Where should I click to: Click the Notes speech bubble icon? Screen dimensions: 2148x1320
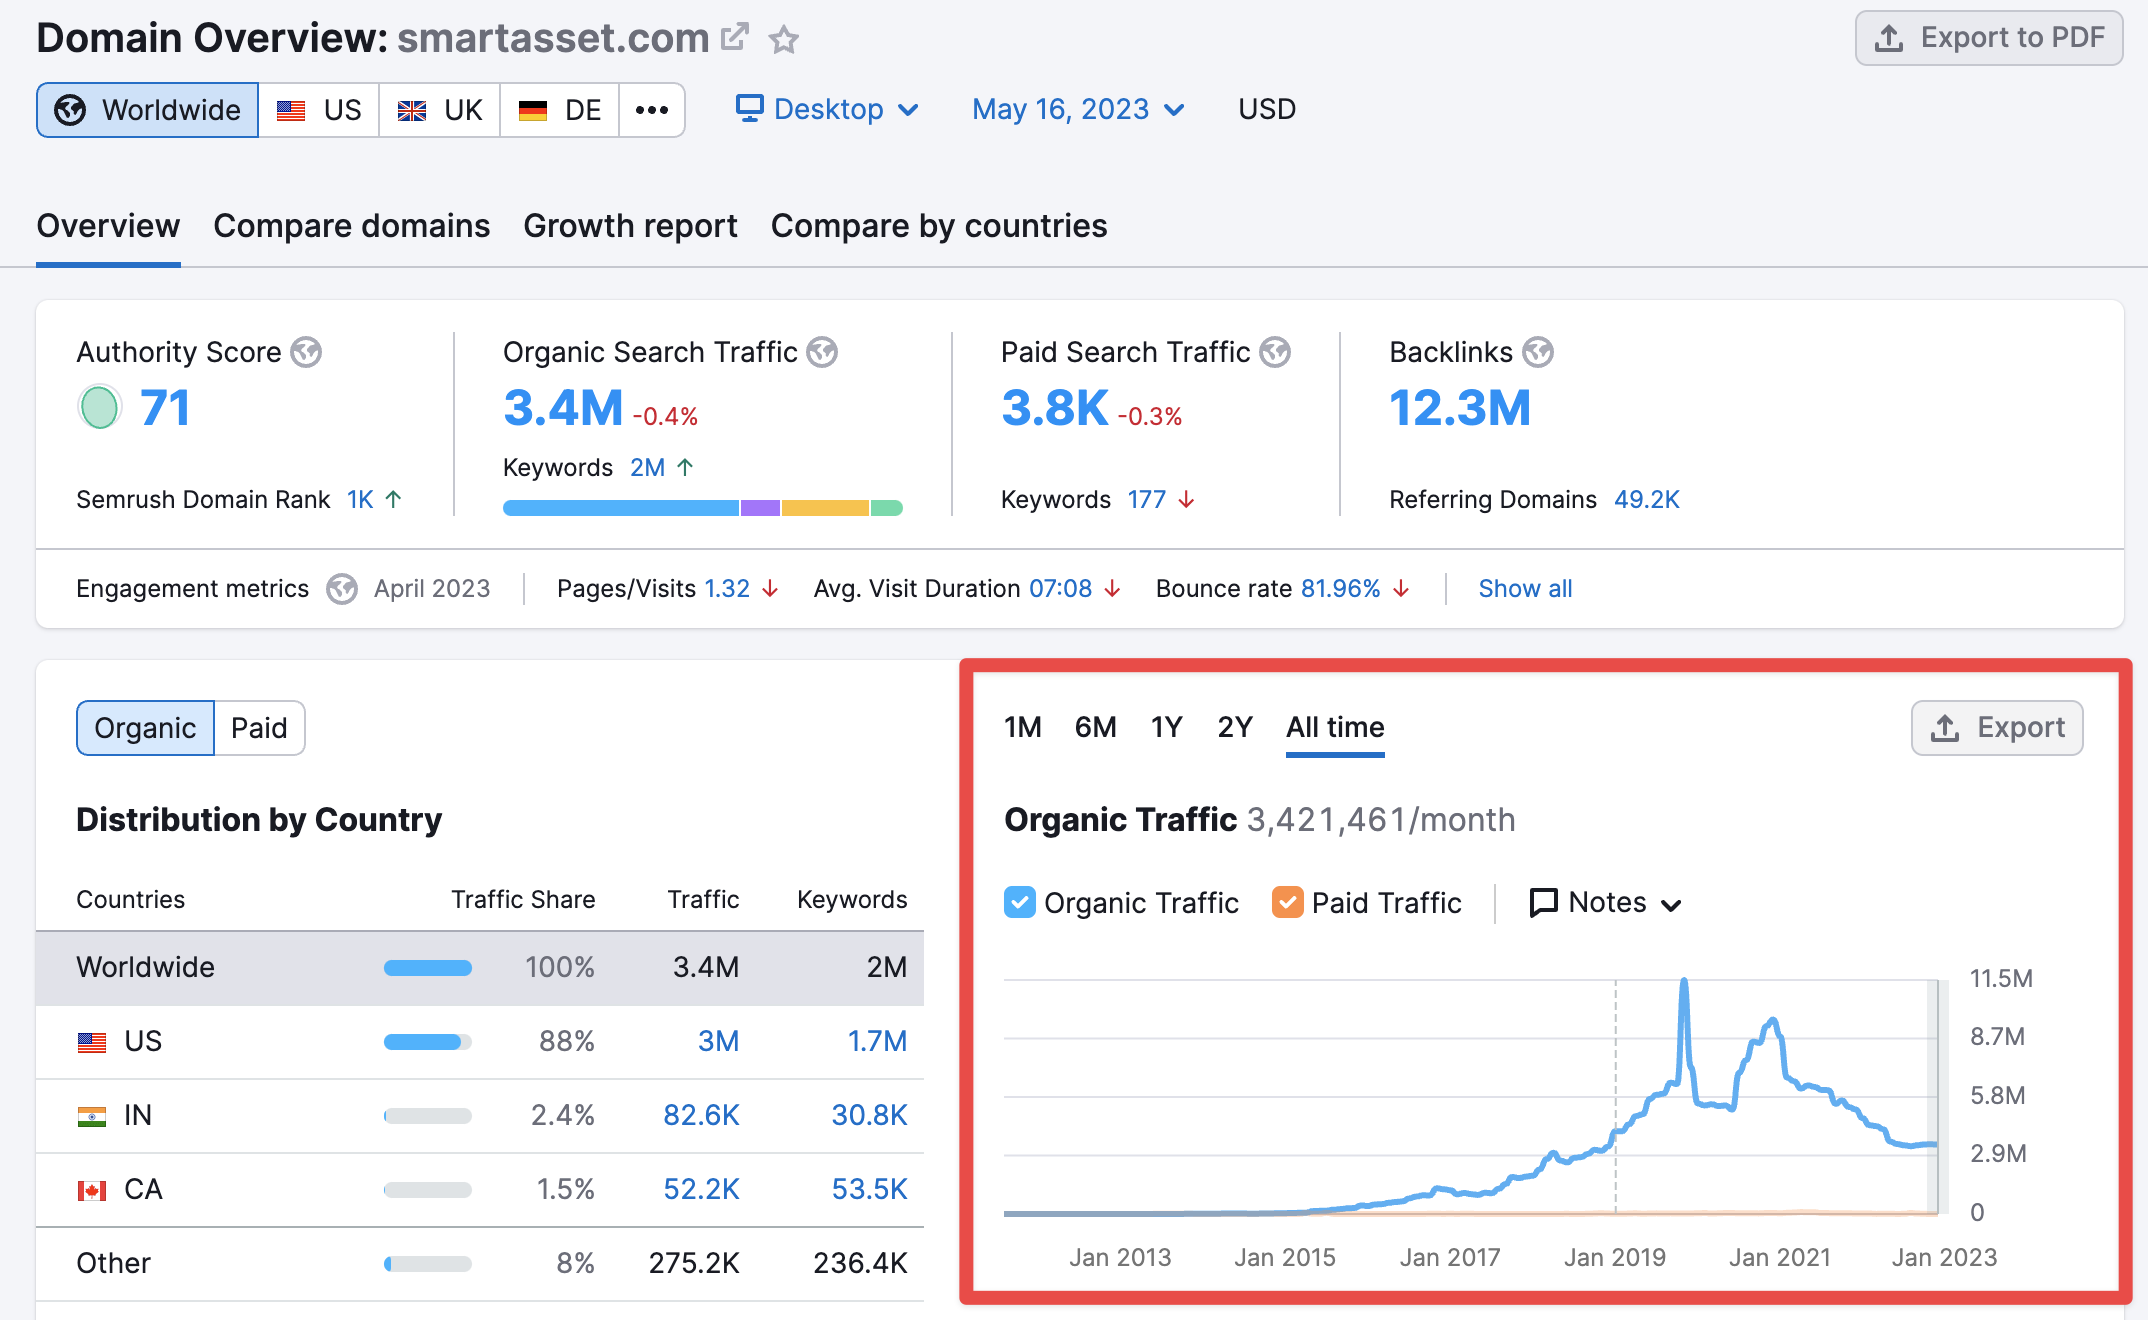1544,902
